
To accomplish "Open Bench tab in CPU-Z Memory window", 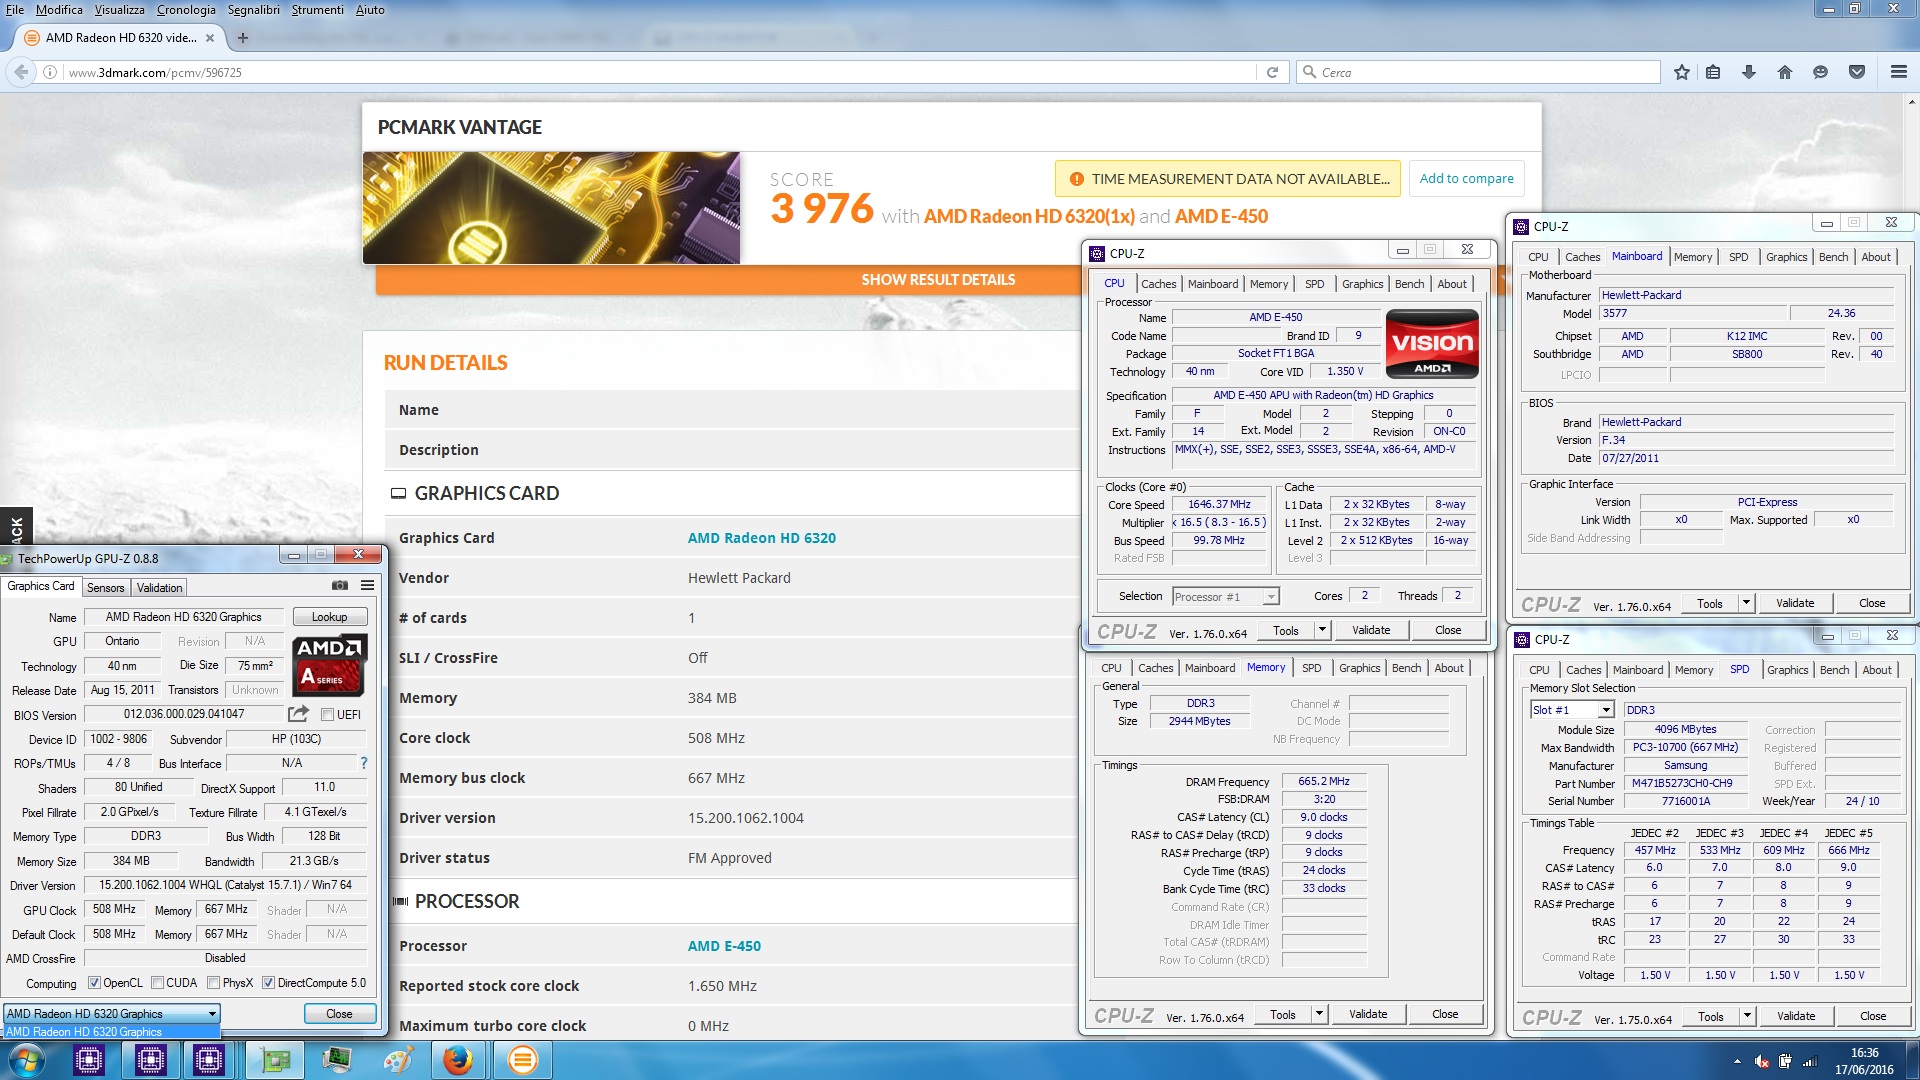I will coord(1406,668).
